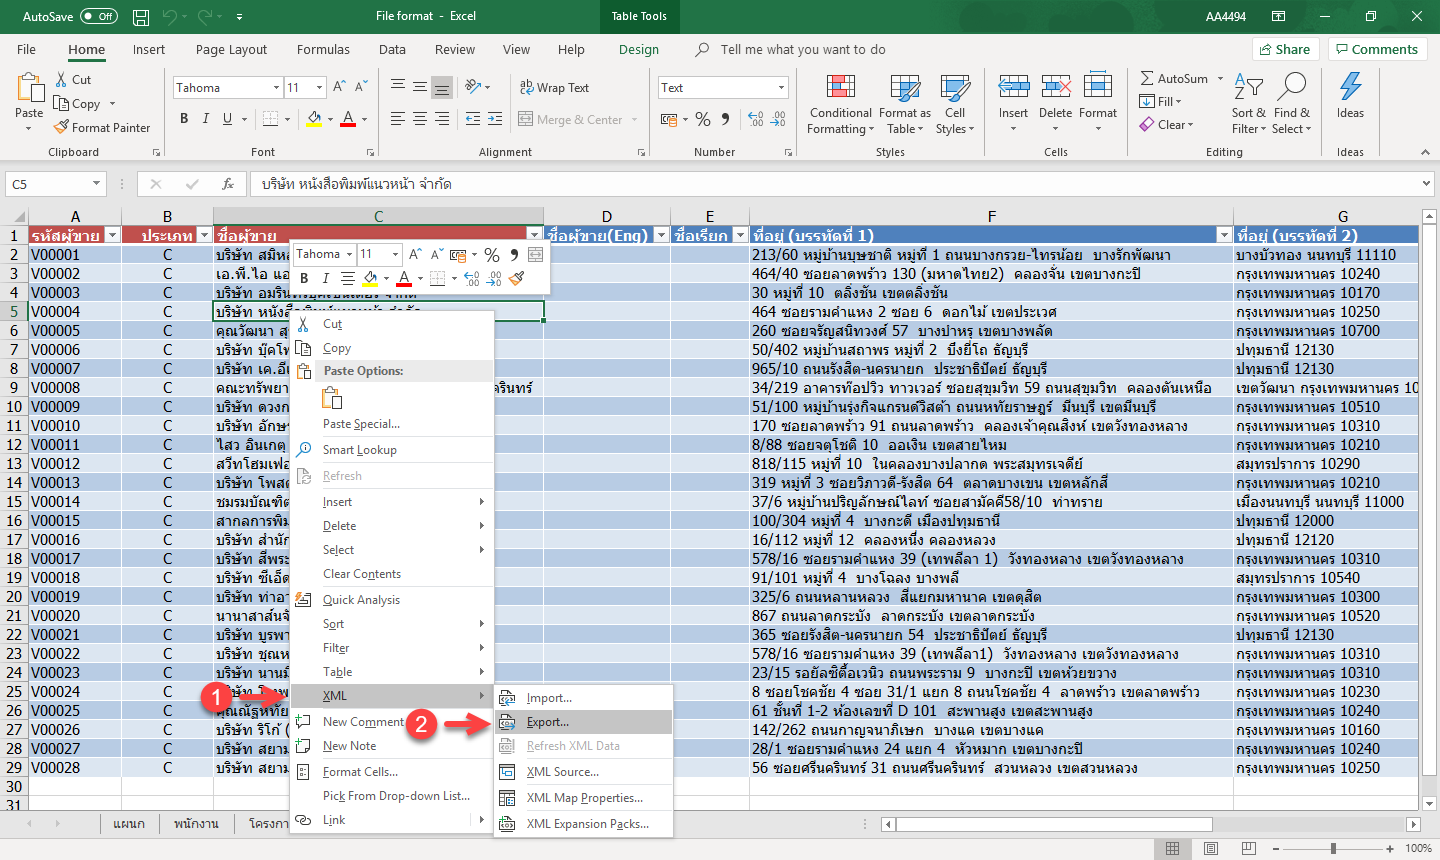Choose Quick Analysis in context menu
The width and height of the screenshot is (1440, 860).
392,600
